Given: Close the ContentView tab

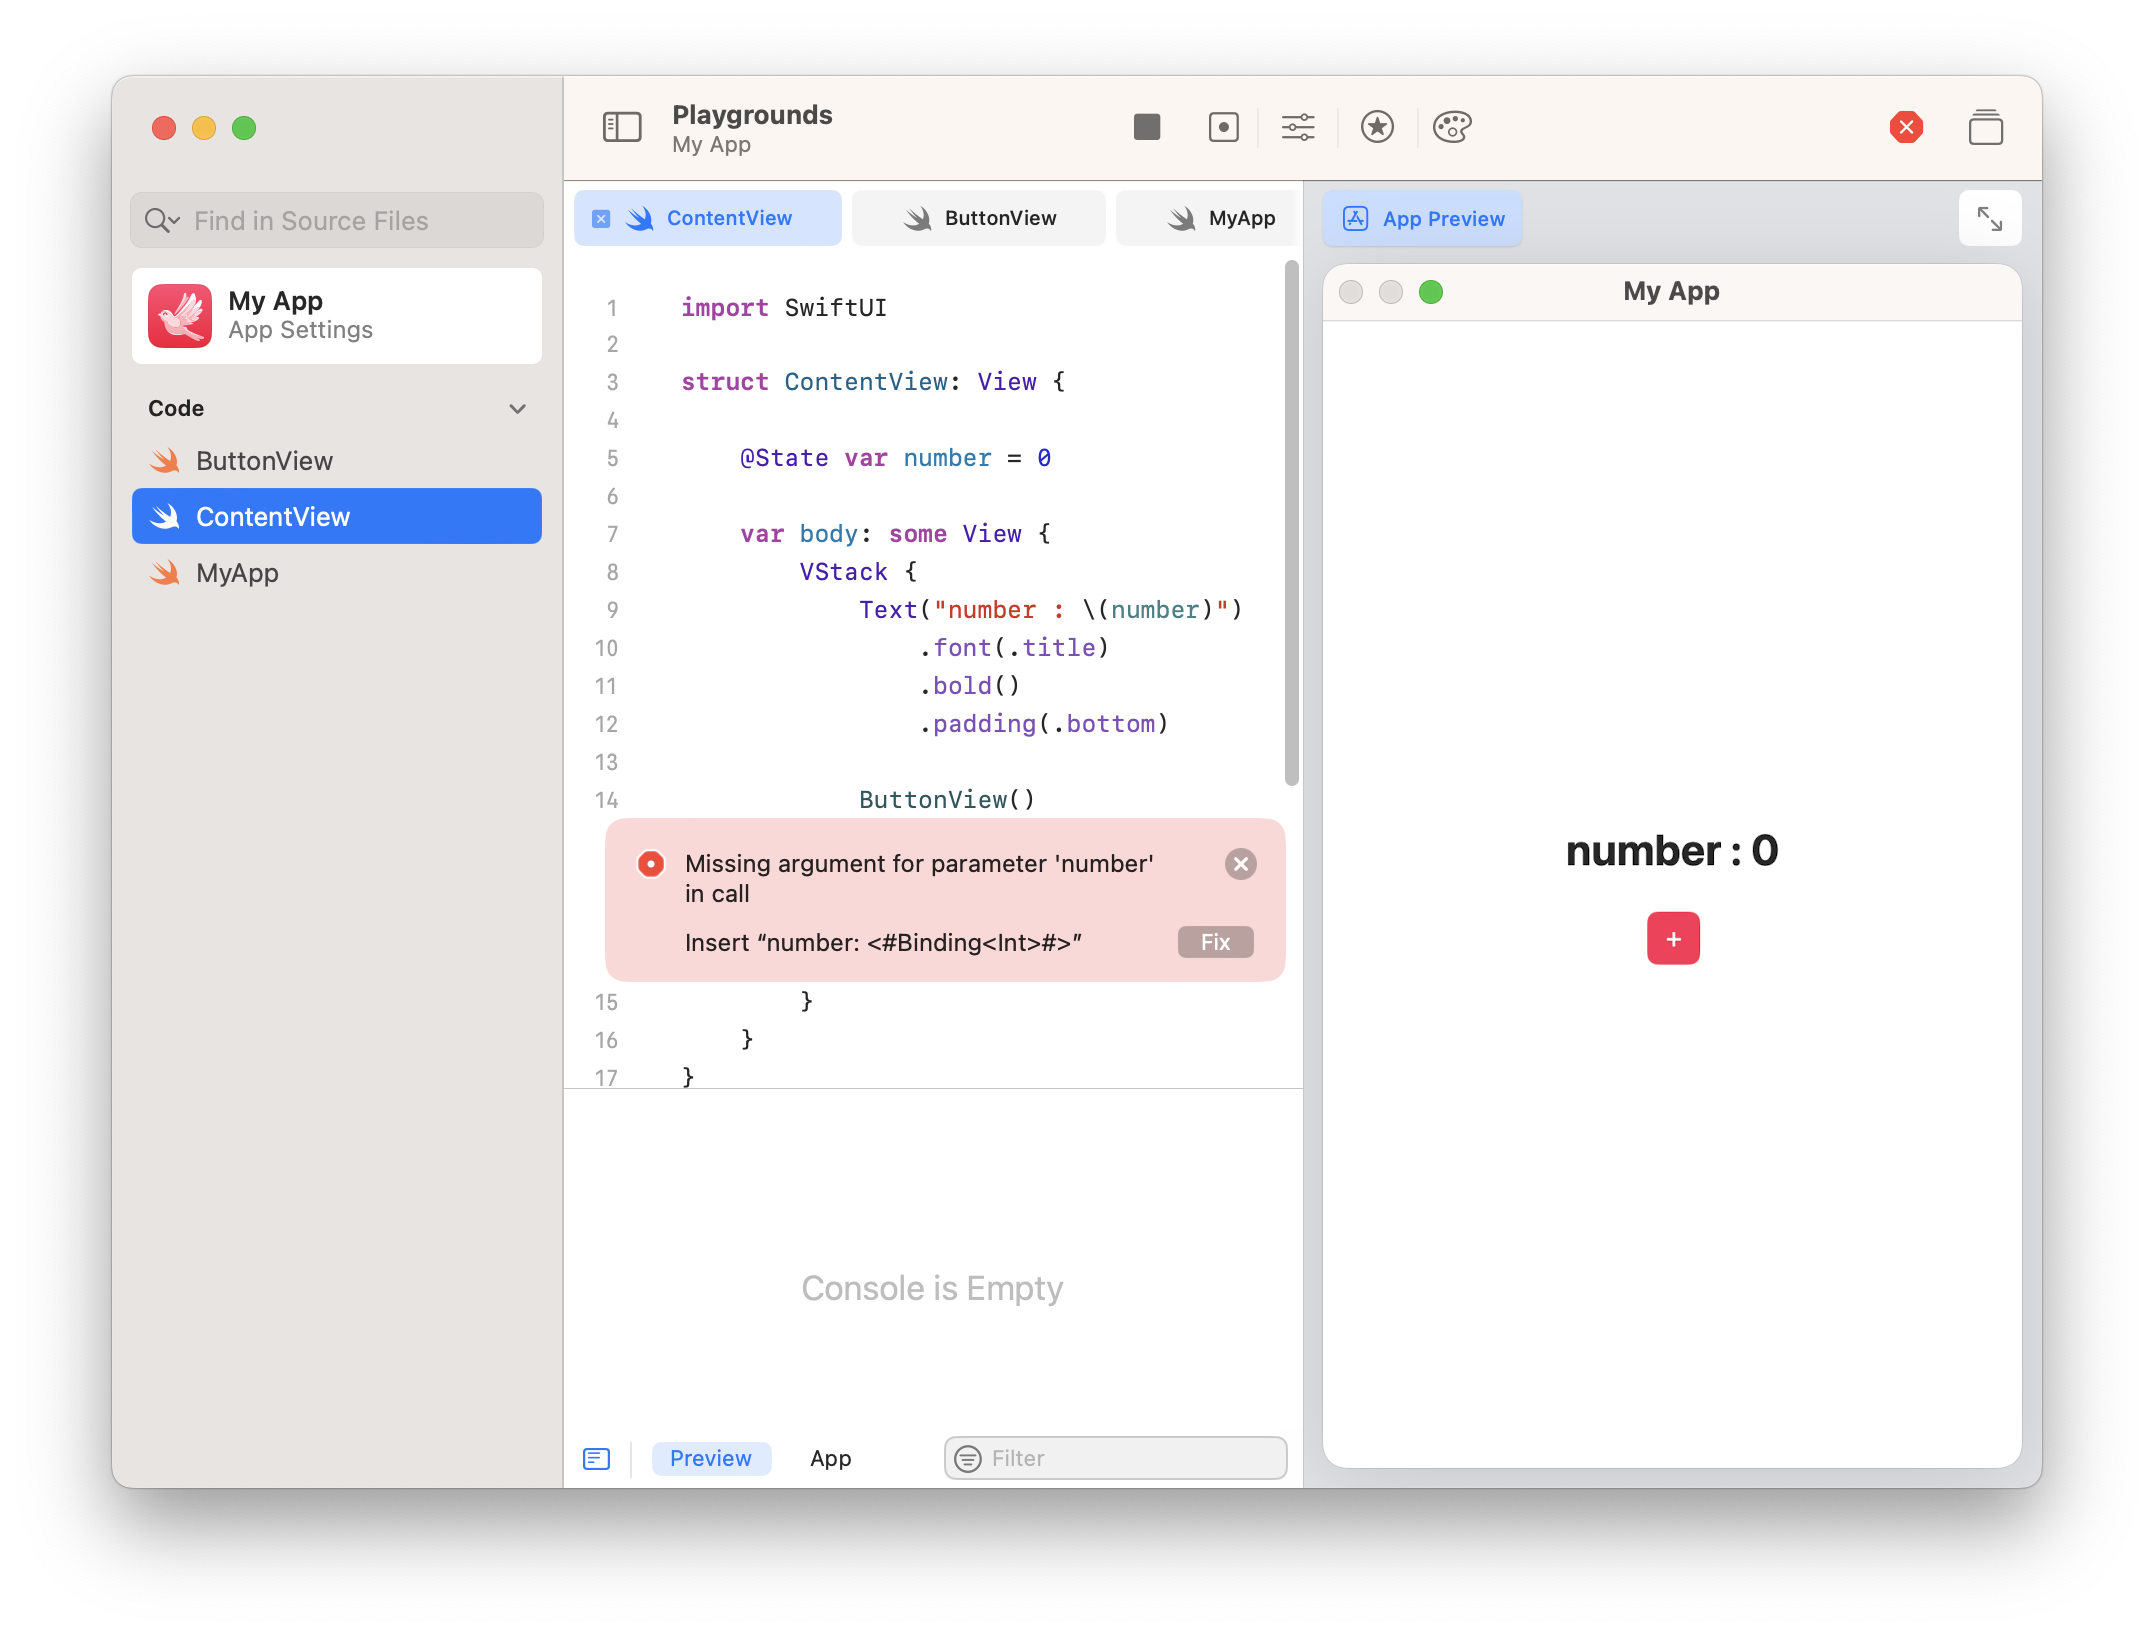Looking at the screenshot, I should (601, 218).
